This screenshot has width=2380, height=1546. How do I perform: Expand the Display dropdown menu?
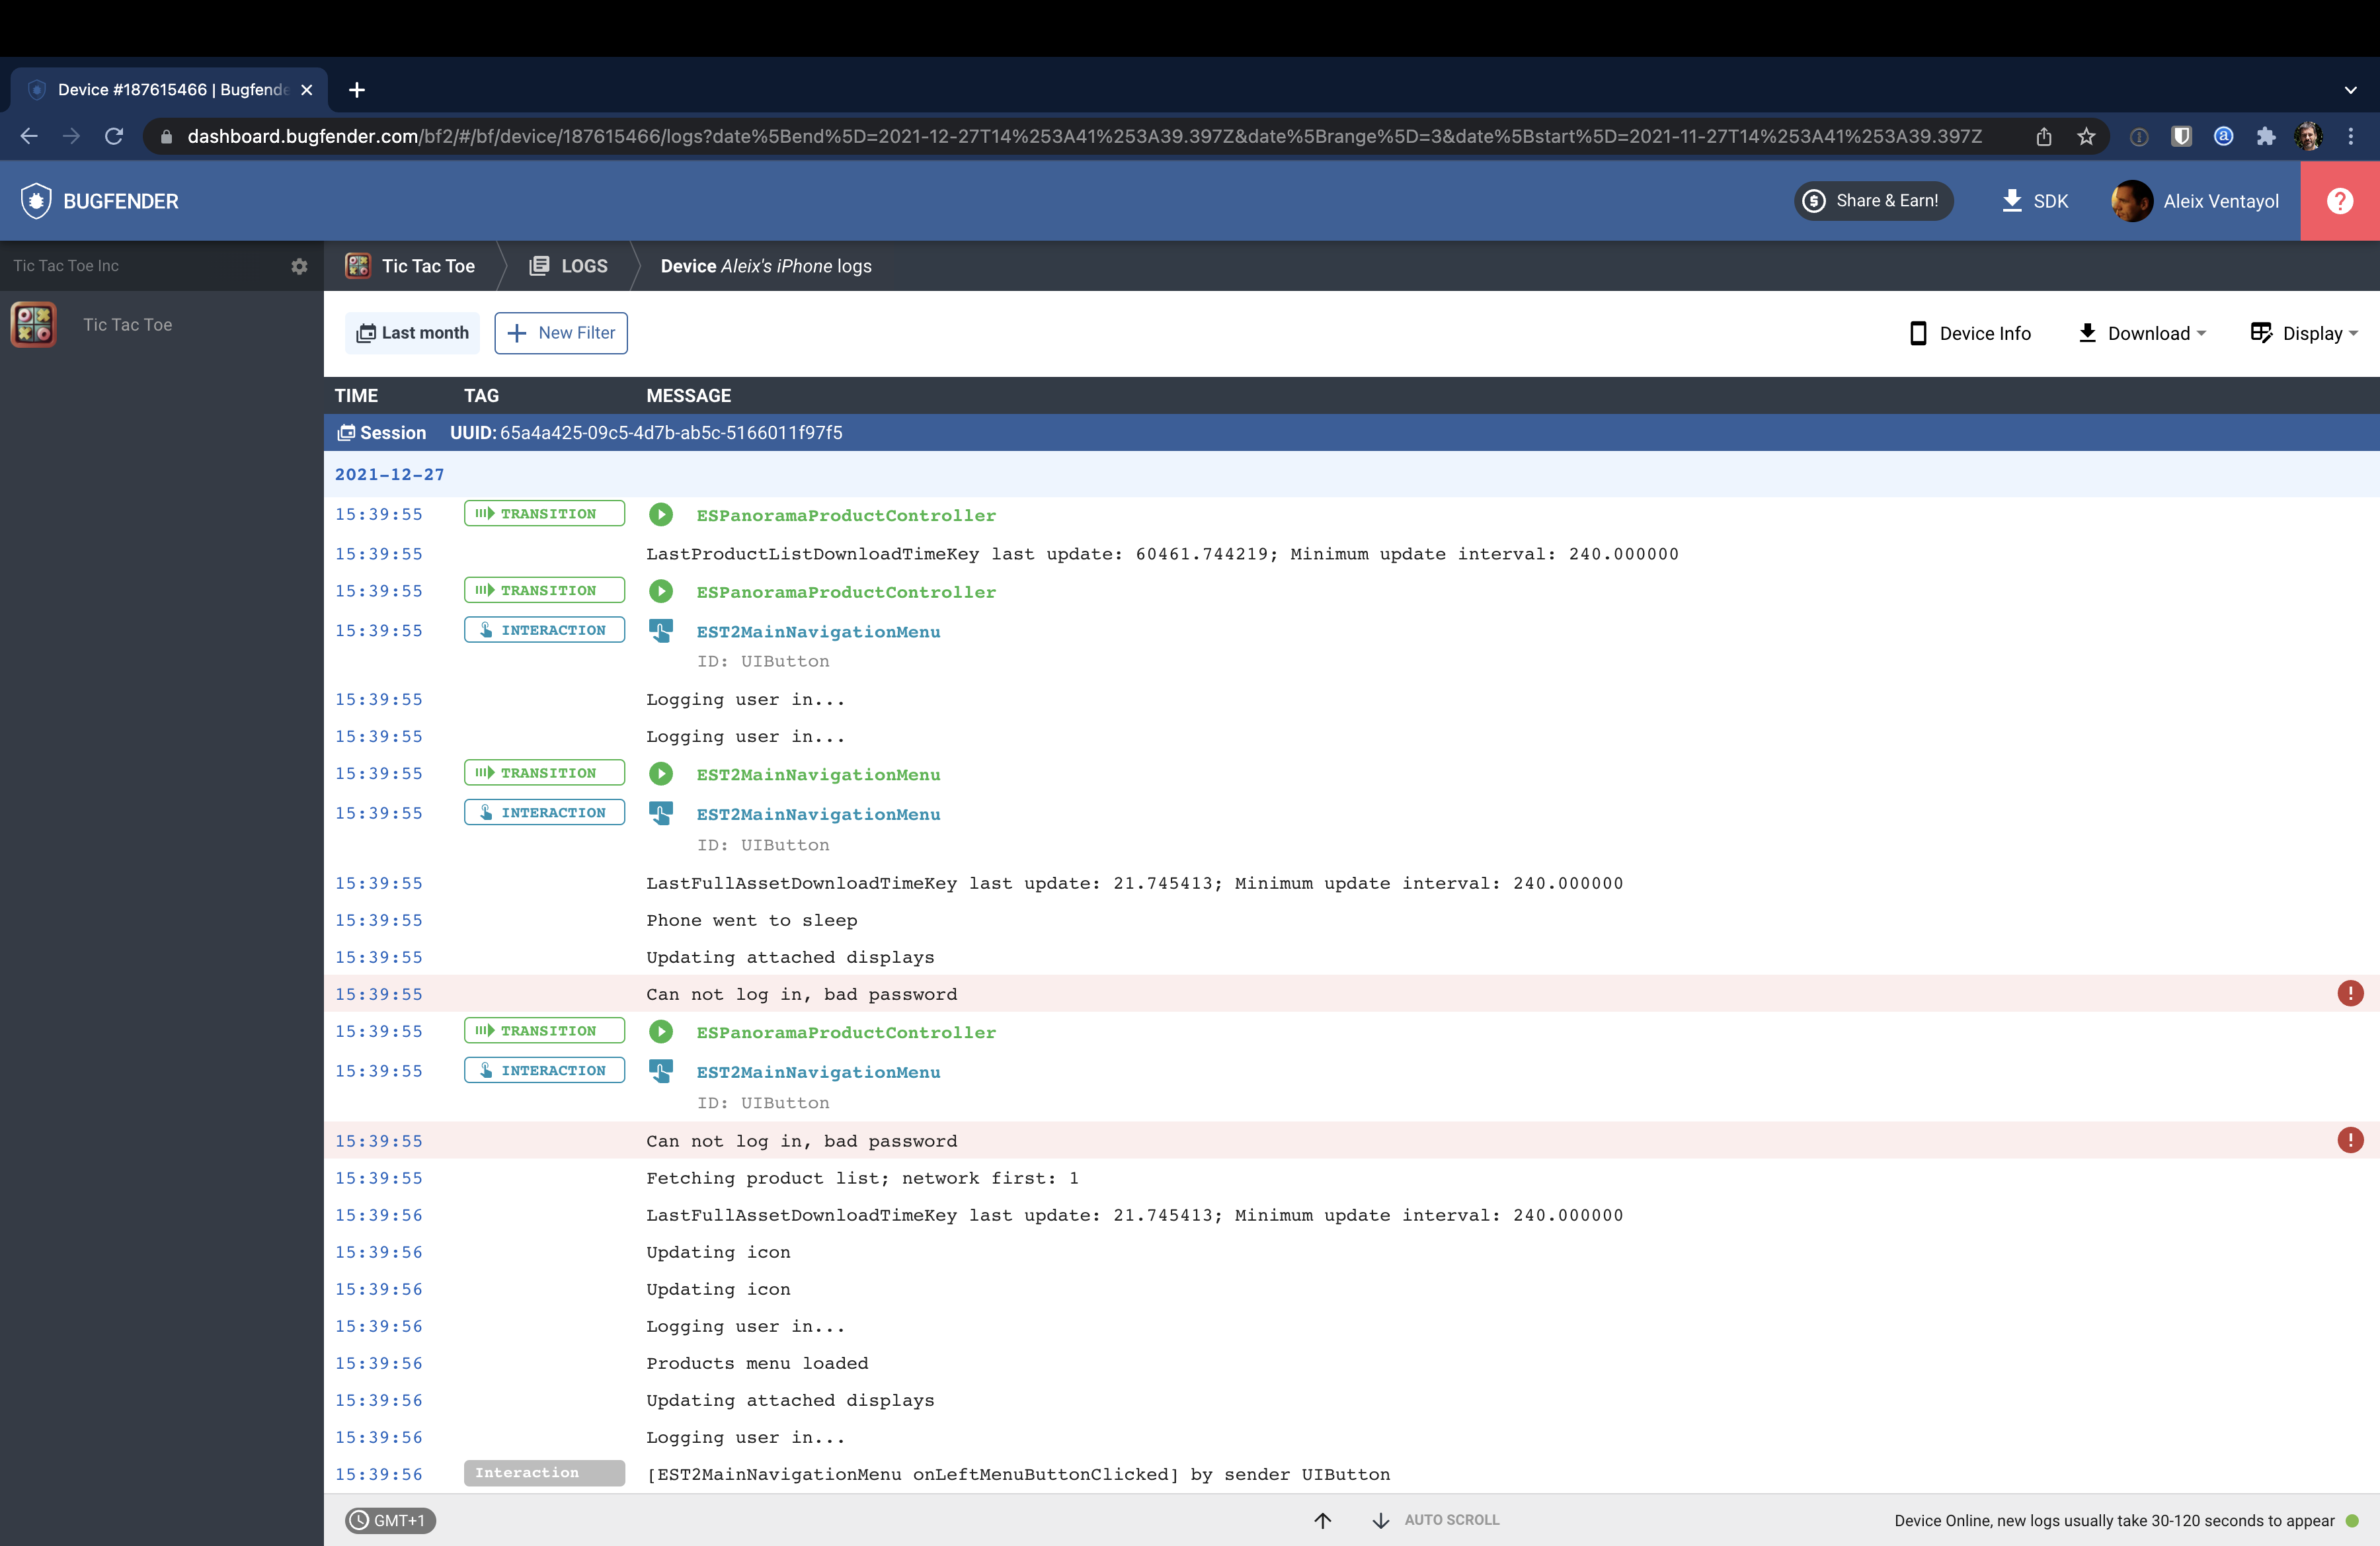[x=2304, y=333]
